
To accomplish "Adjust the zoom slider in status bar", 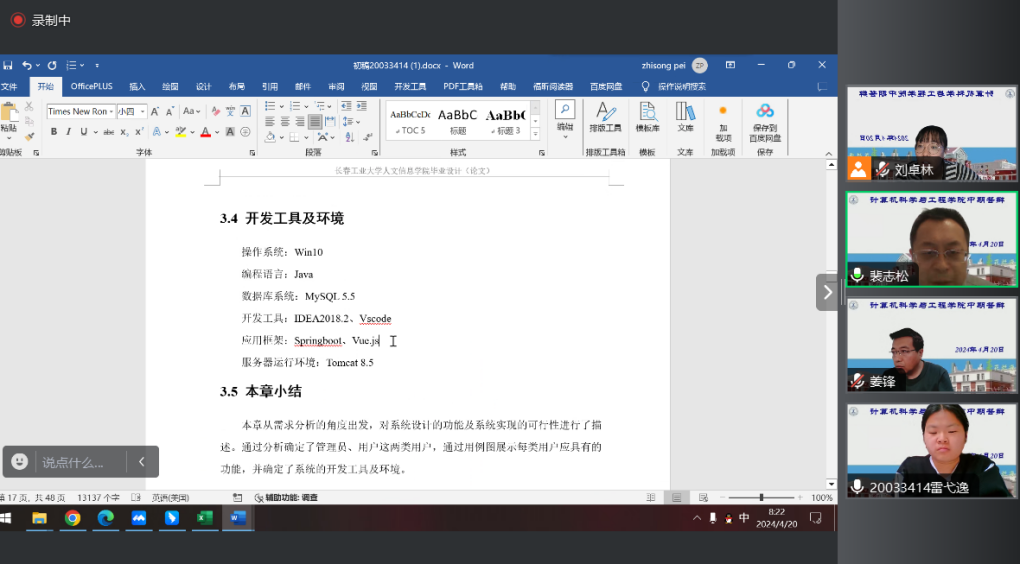I will click(761, 497).
